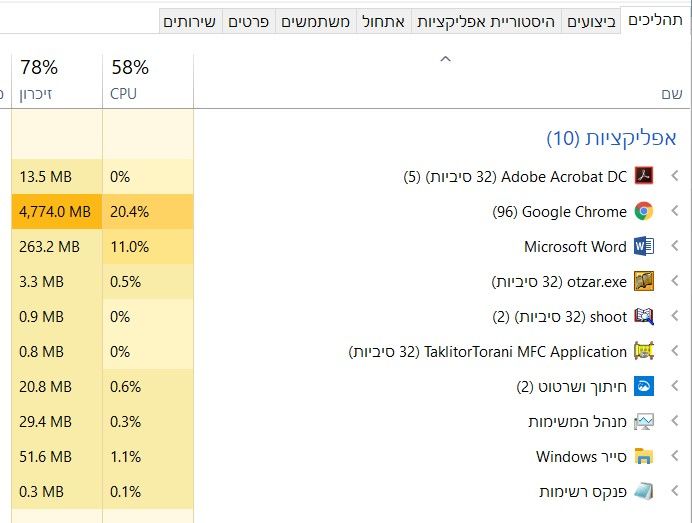Image resolution: width=692 pixels, height=523 pixels.
Task: Switch to the ביצועים tab
Action: pos(592,21)
